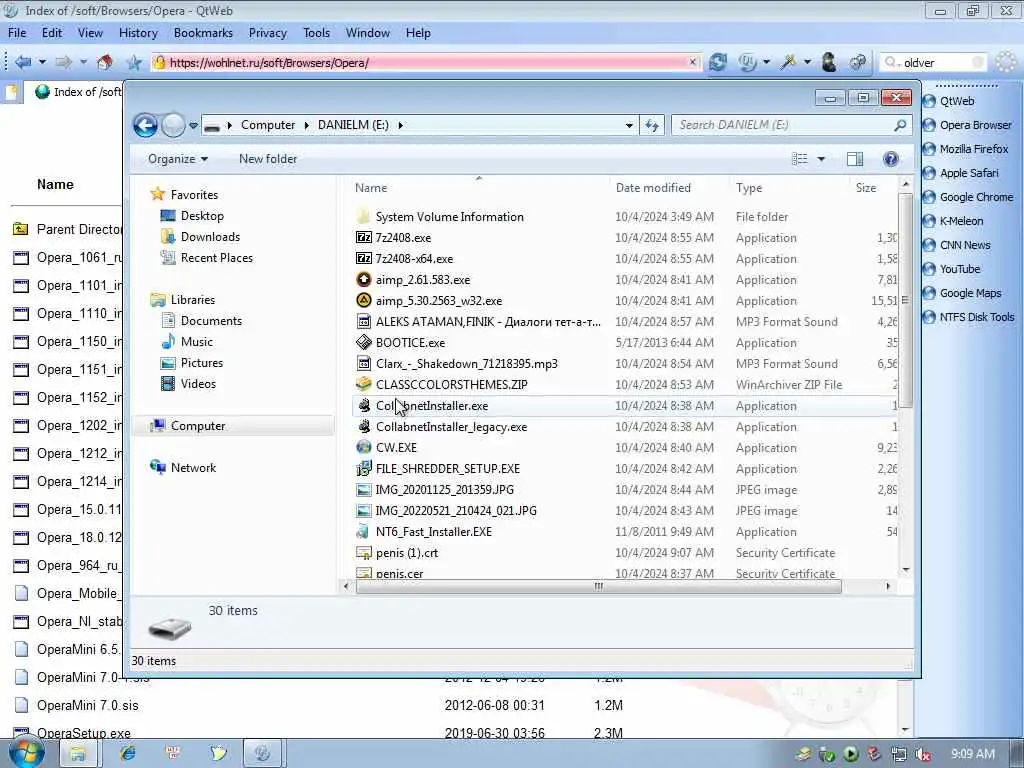Image resolution: width=1024 pixels, height=768 pixels.
Task: Open the History menu
Action: point(138,33)
